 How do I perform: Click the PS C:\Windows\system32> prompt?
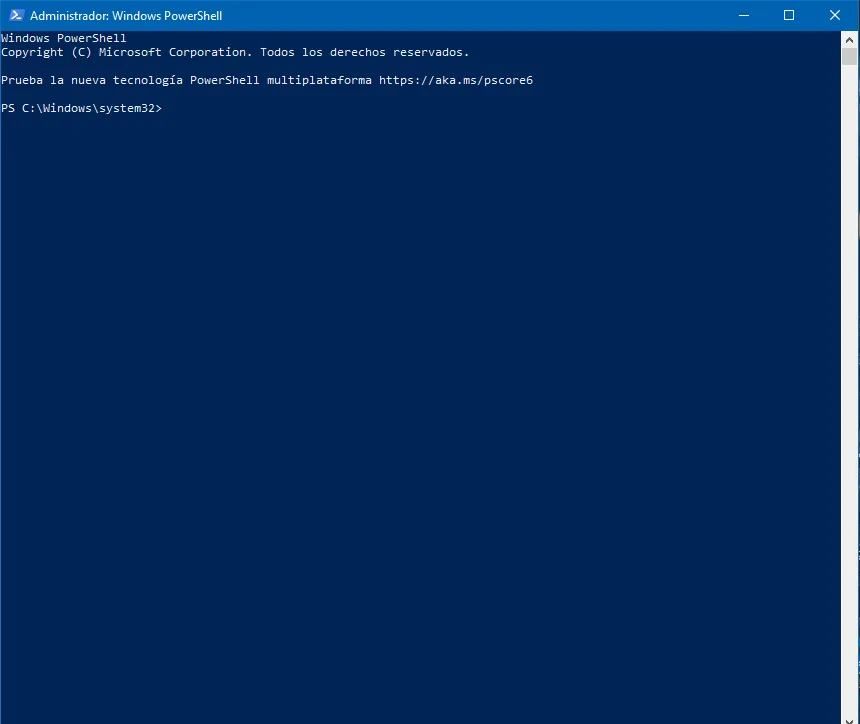click(x=81, y=108)
